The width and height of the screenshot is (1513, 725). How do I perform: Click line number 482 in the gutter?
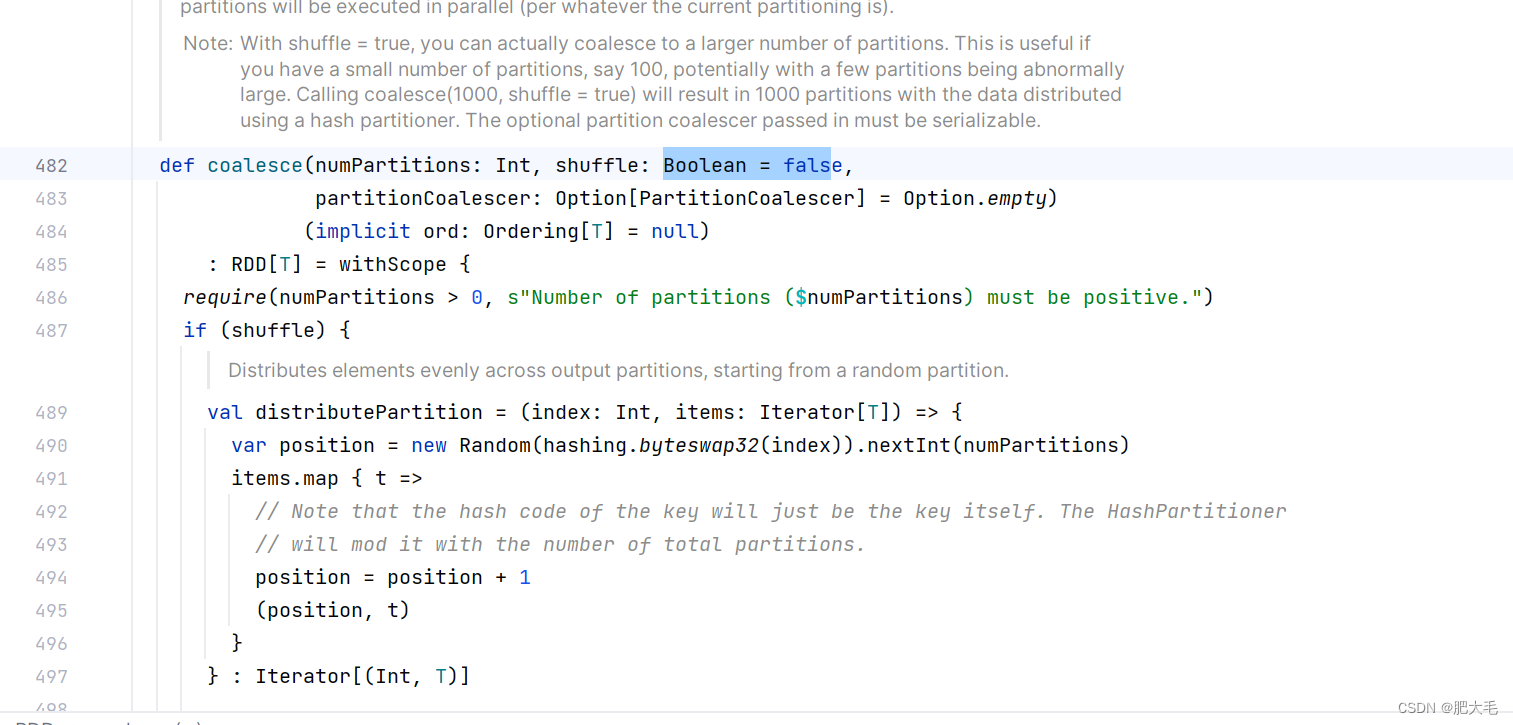[51, 166]
